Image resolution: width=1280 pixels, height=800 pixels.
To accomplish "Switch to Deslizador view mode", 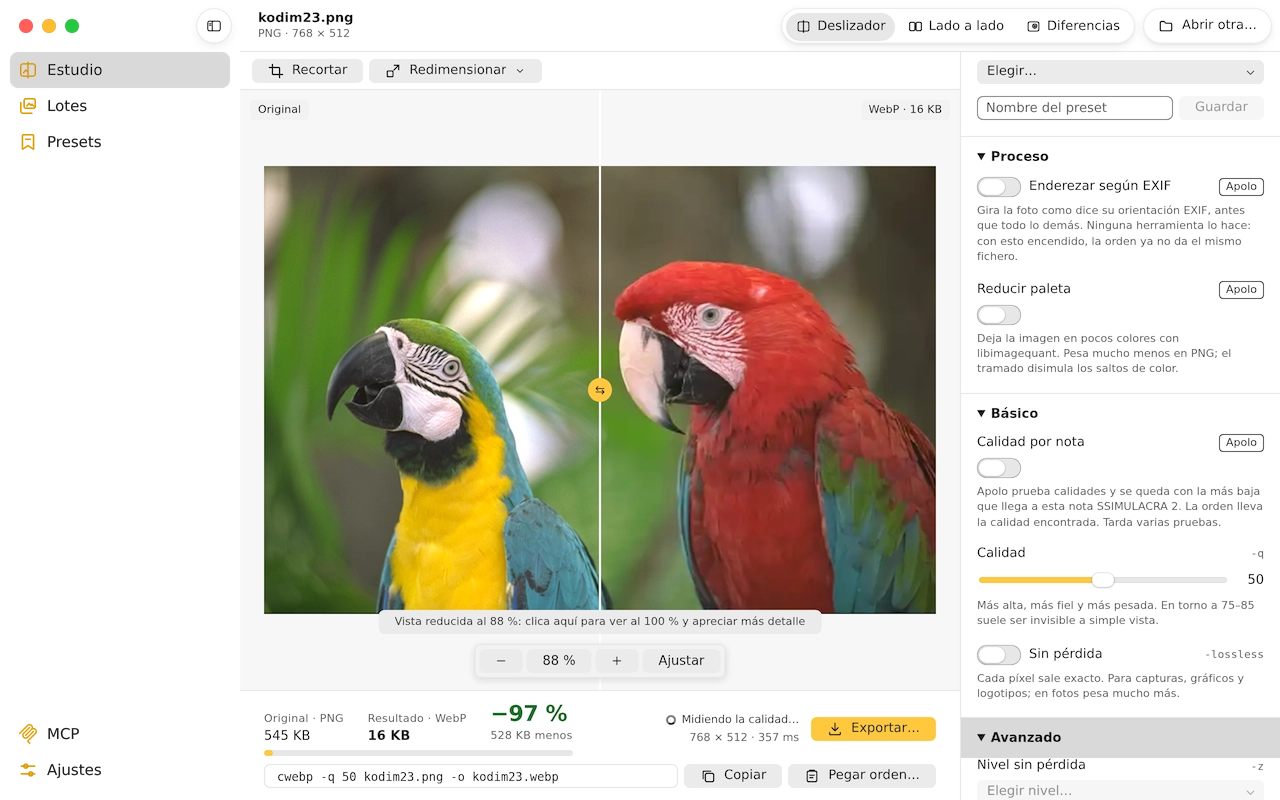I will (x=840, y=26).
